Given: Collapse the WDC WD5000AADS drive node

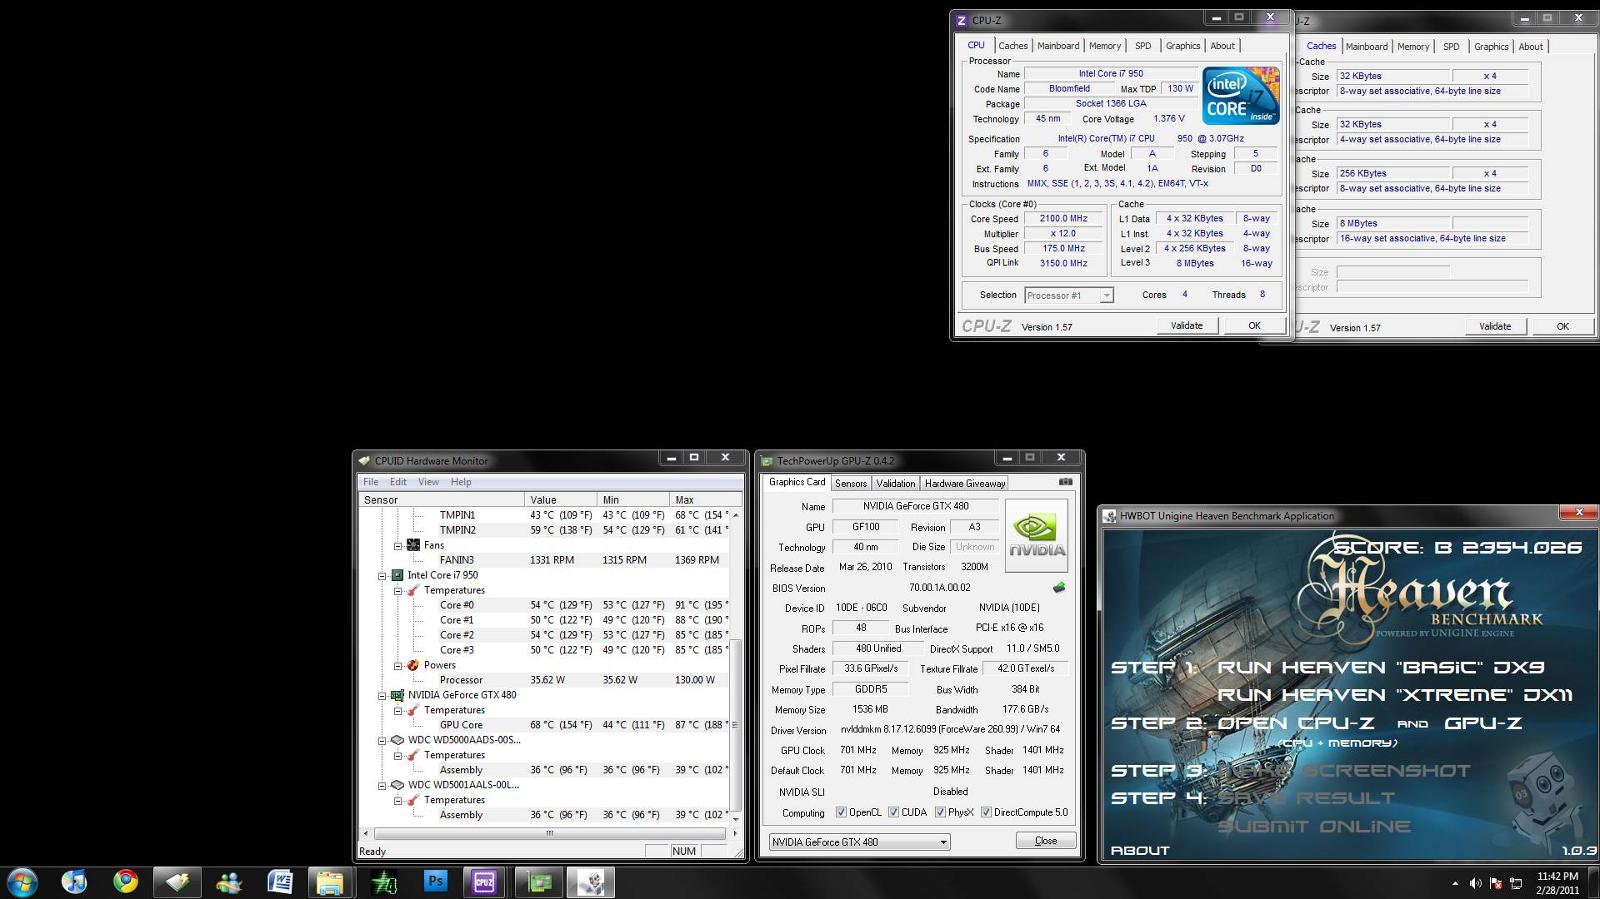Looking at the screenshot, I should tap(382, 741).
